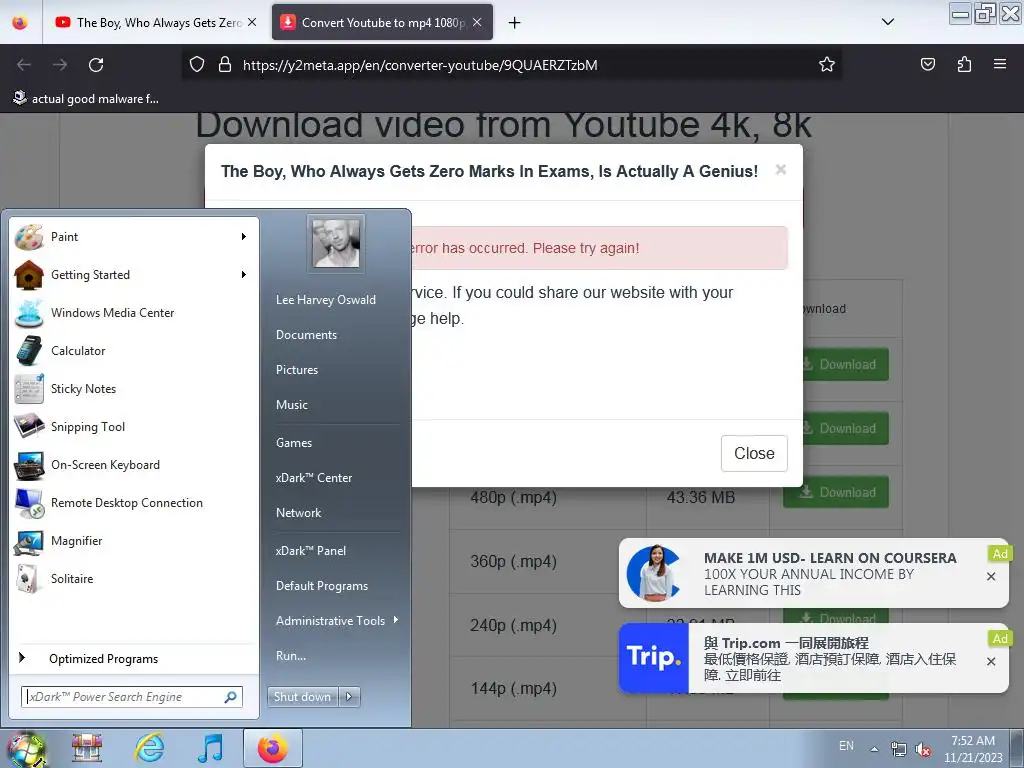Click the site security padlock icon
The image size is (1024, 768).
[225, 64]
